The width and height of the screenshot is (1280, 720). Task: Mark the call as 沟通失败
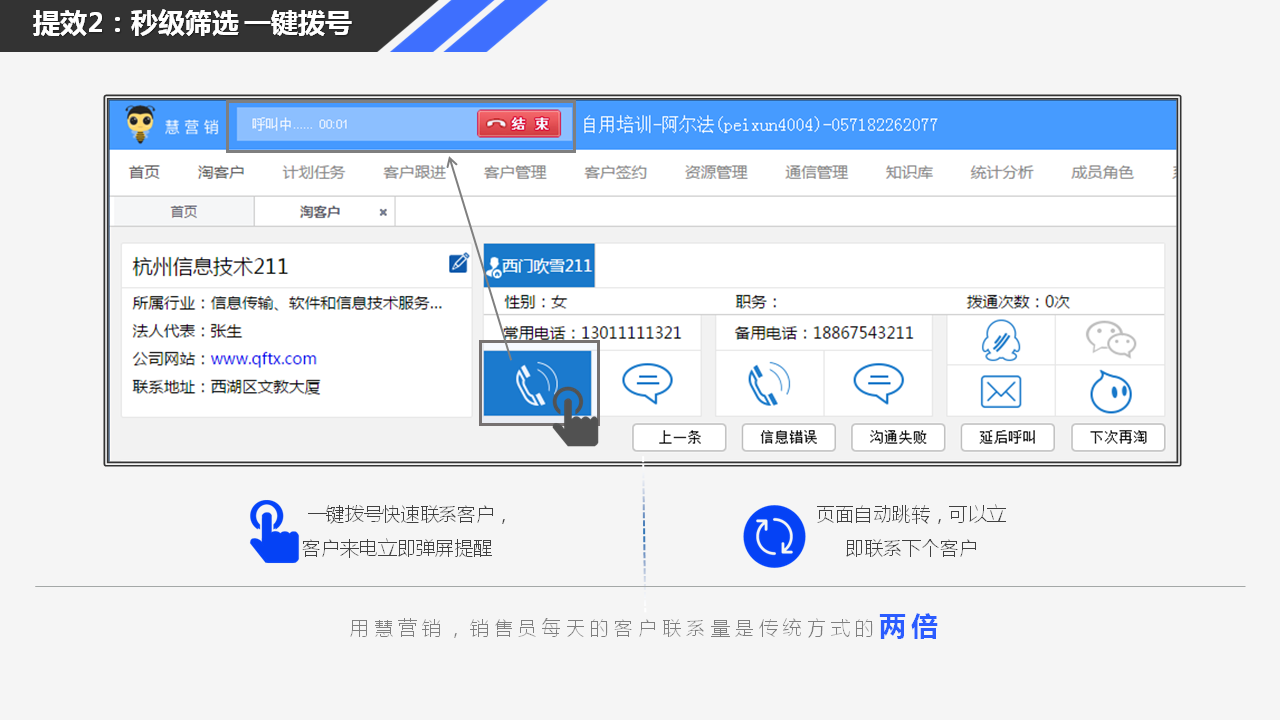click(898, 438)
